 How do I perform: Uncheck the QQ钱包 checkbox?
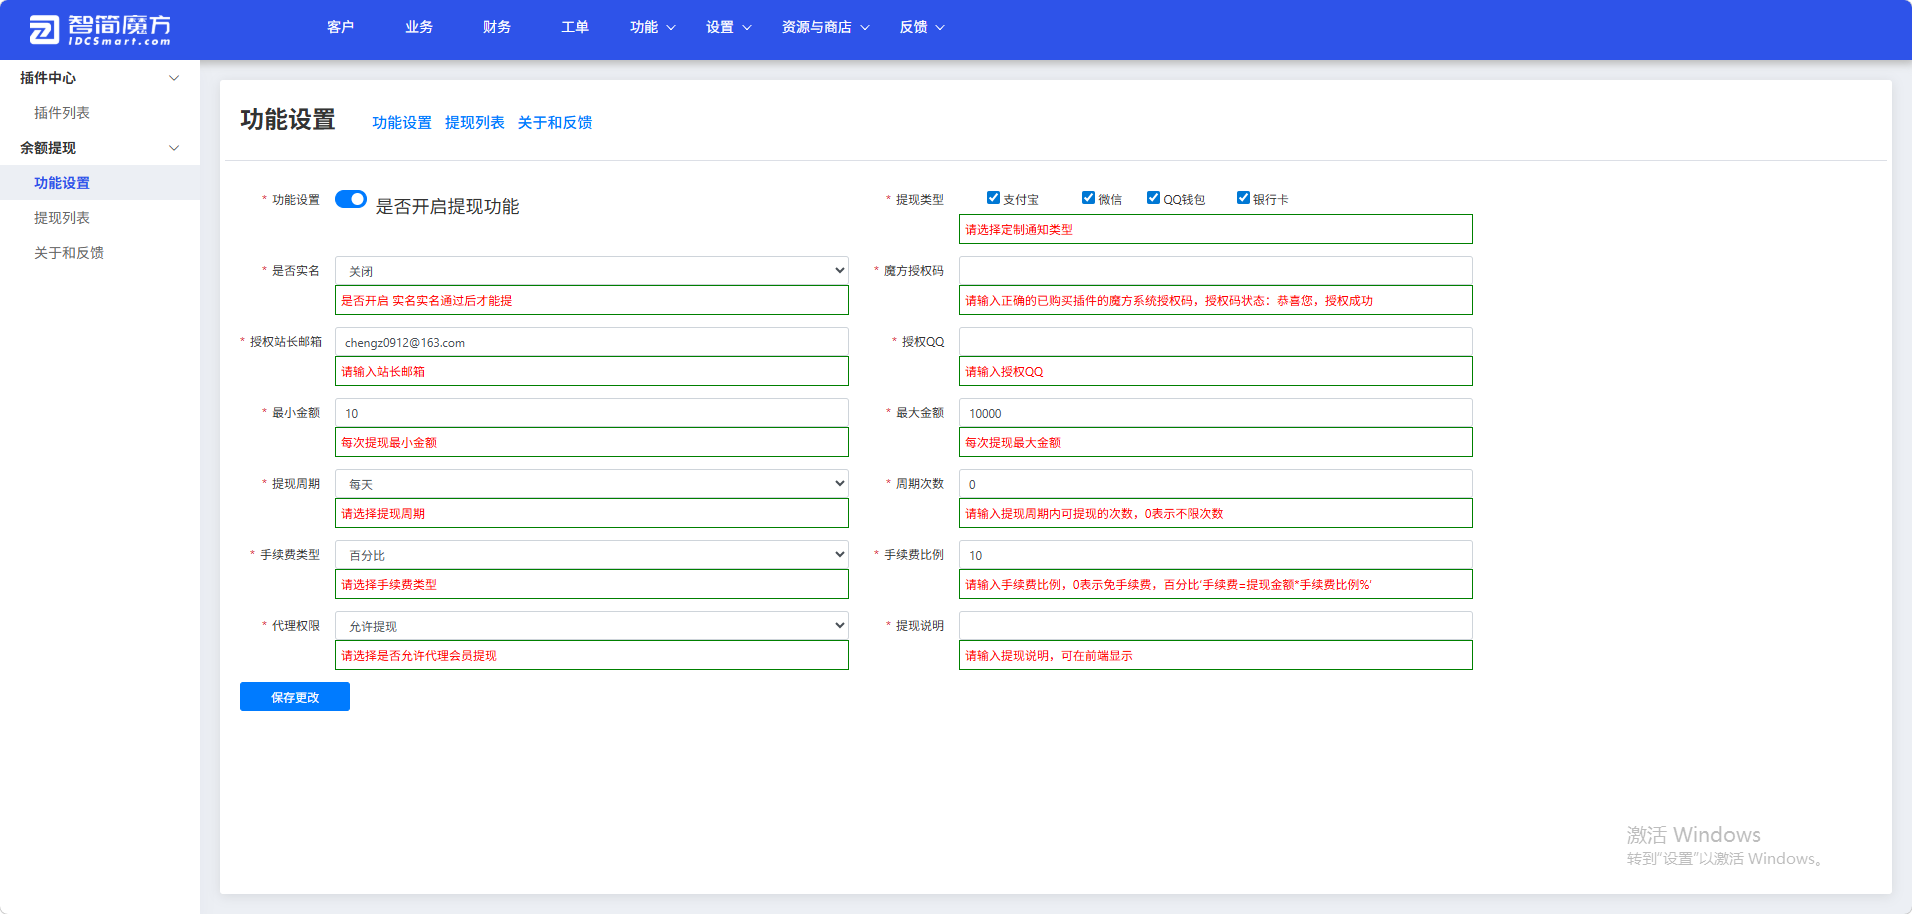click(x=1153, y=198)
